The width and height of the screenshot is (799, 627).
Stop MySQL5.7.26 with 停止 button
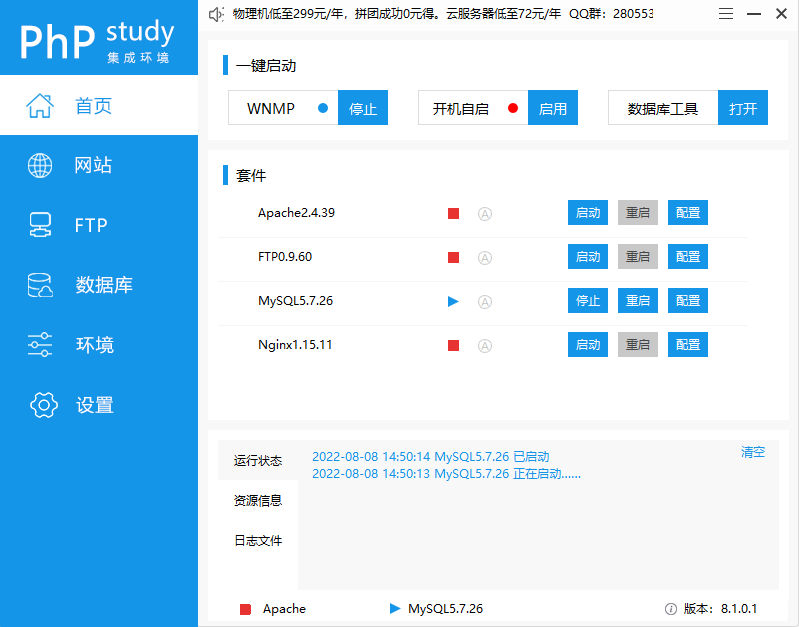pyautogui.click(x=588, y=301)
